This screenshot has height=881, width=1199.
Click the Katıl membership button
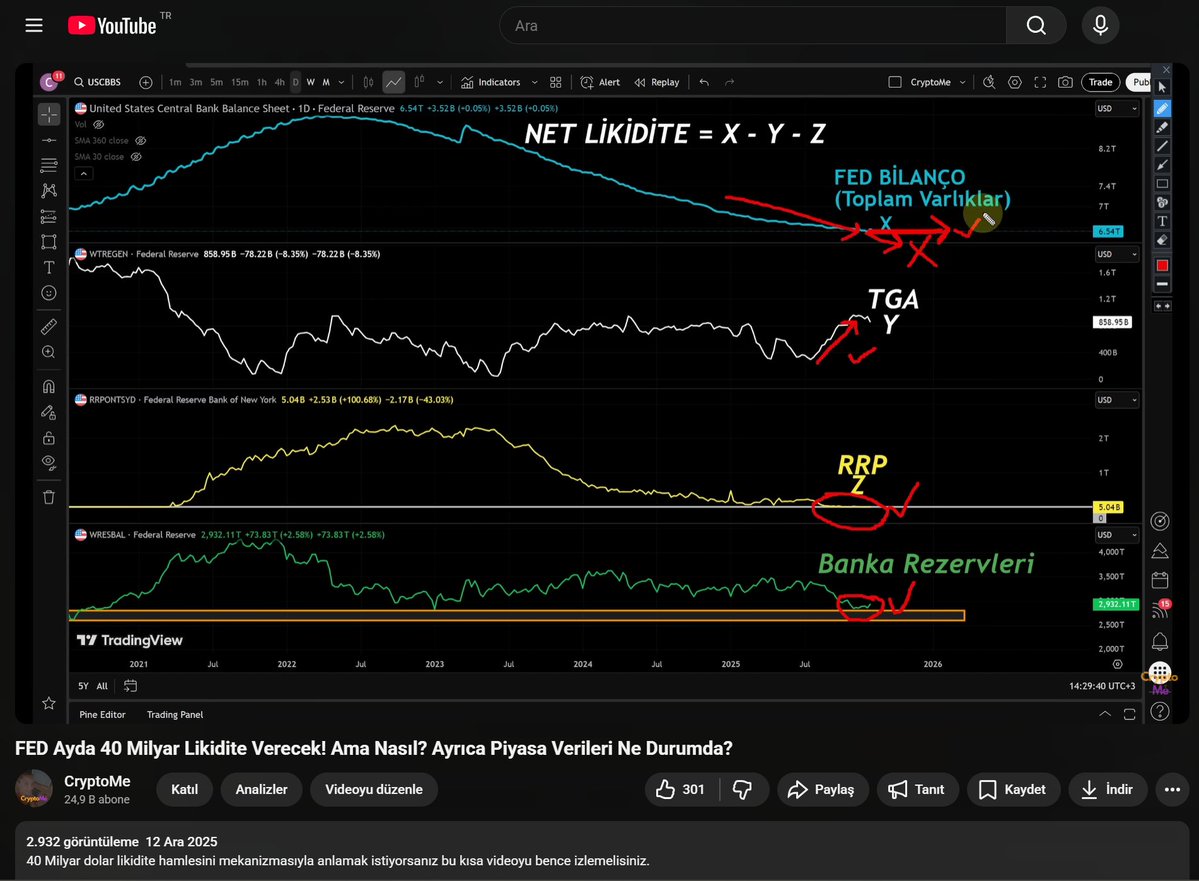coord(184,789)
